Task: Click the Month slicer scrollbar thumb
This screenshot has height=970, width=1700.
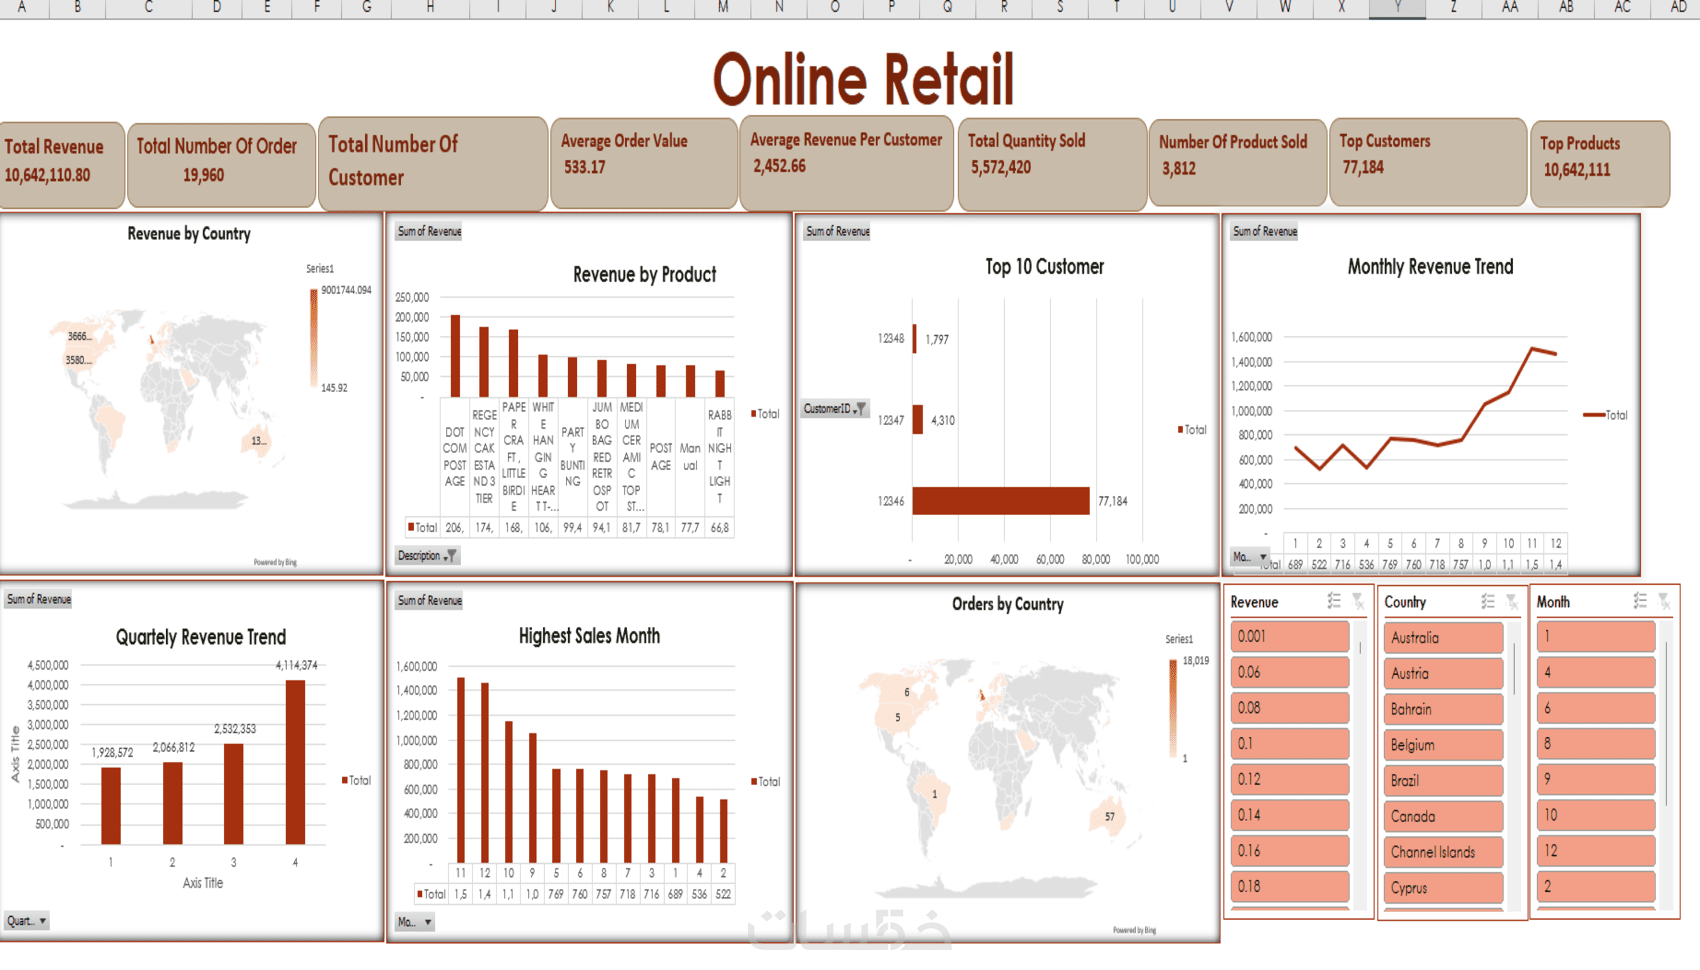Action: point(1666,722)
